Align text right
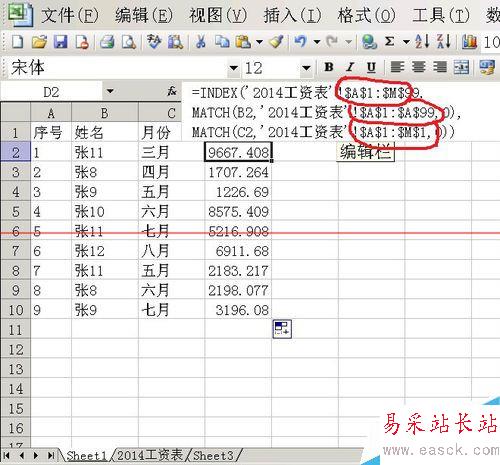 pyautogui.click(x=440, y=67)
